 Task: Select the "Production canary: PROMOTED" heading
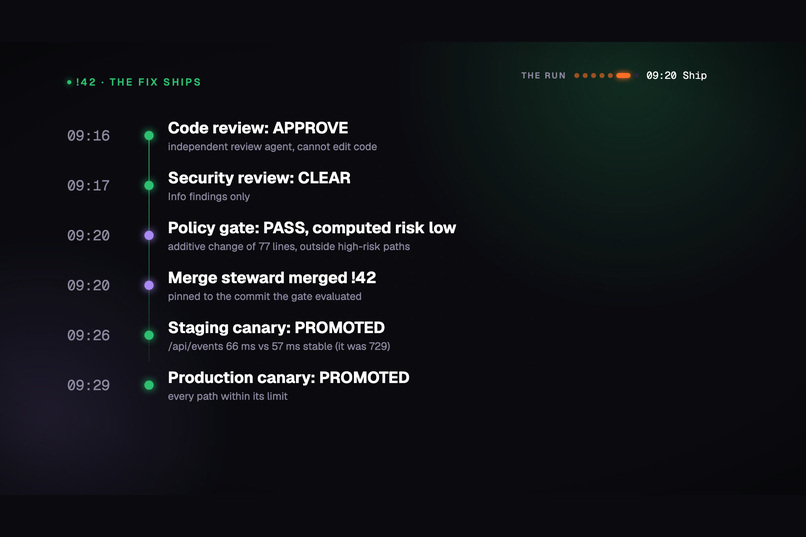[289, 377]
